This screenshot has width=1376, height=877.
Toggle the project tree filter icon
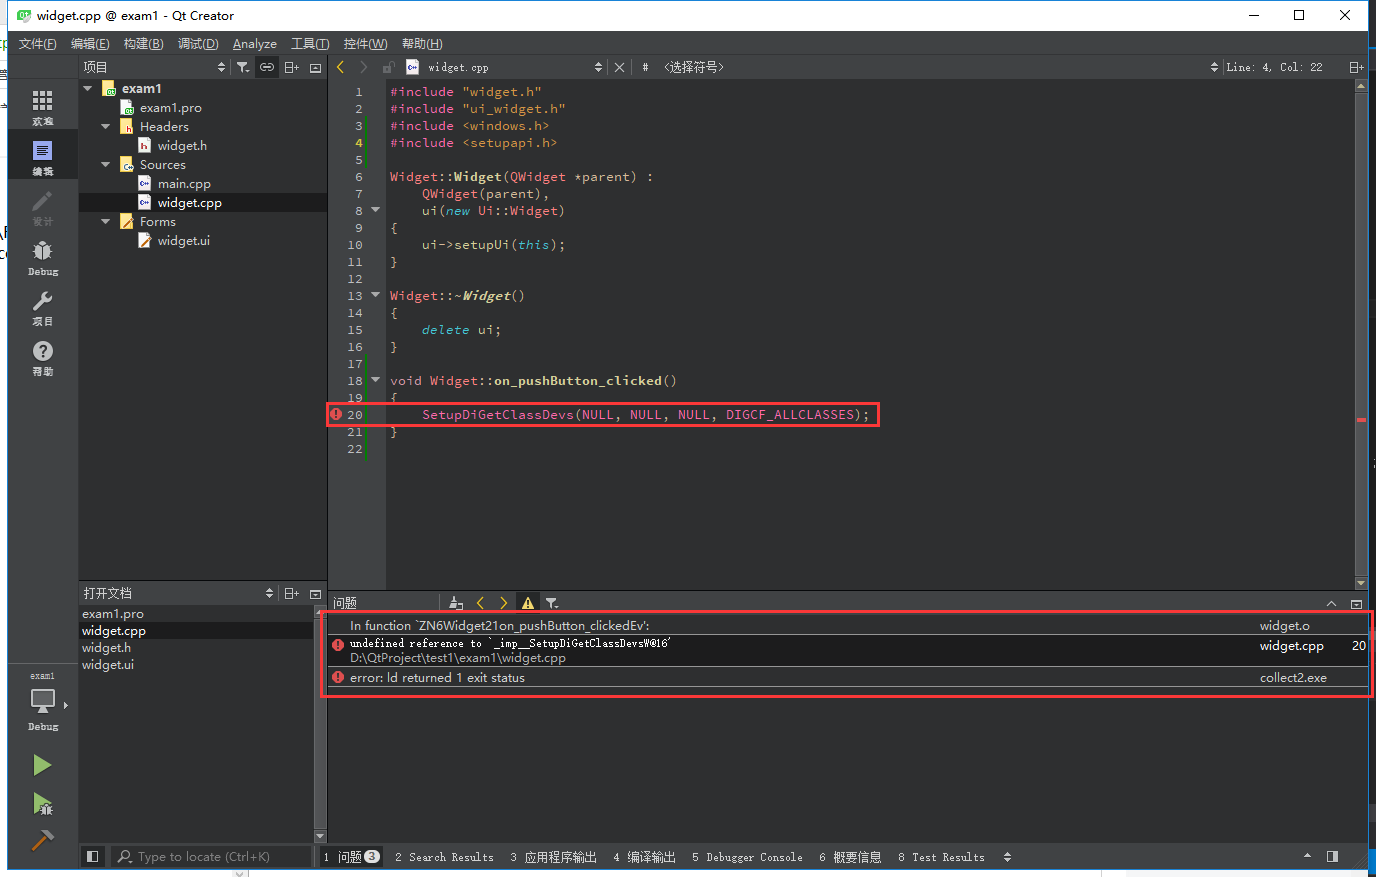[x=243, y=67]
